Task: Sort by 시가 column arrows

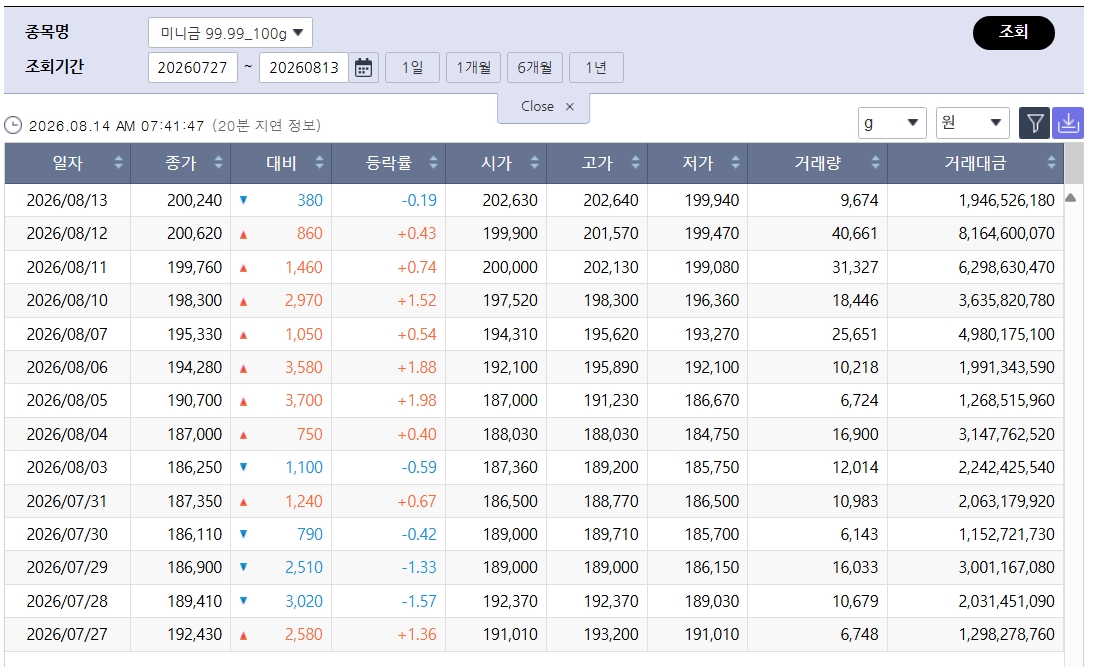Action: pyautogui.click(x=534, y=163)
